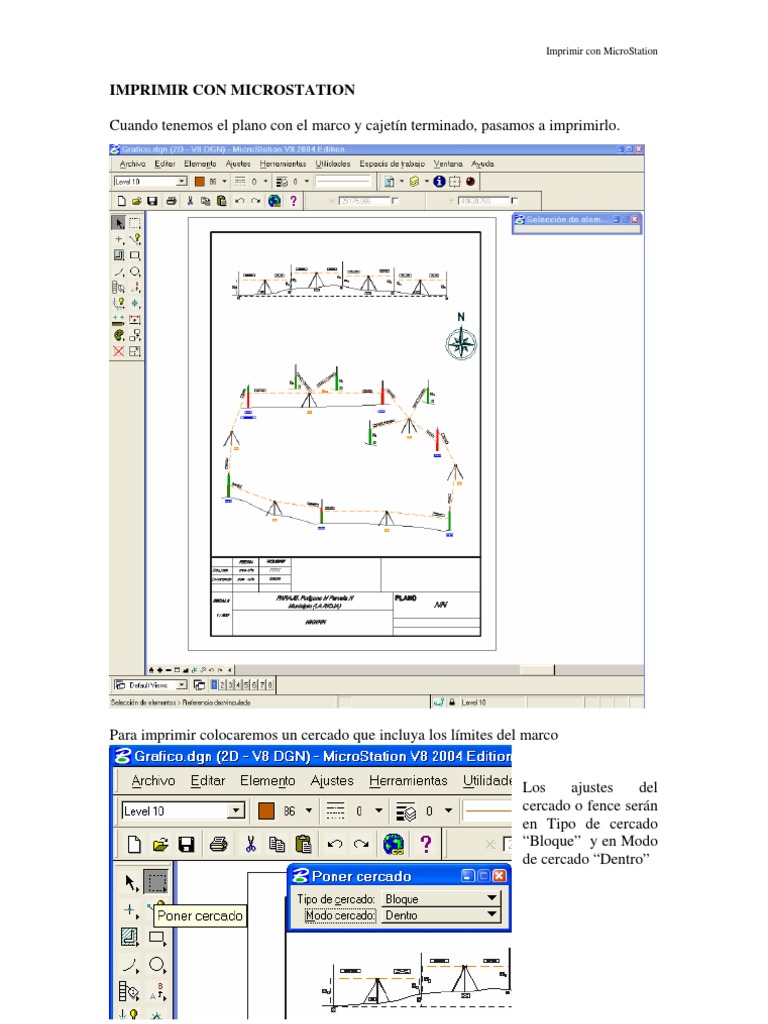
Task: Open Archivo menu in upper window
Action: 133,164
